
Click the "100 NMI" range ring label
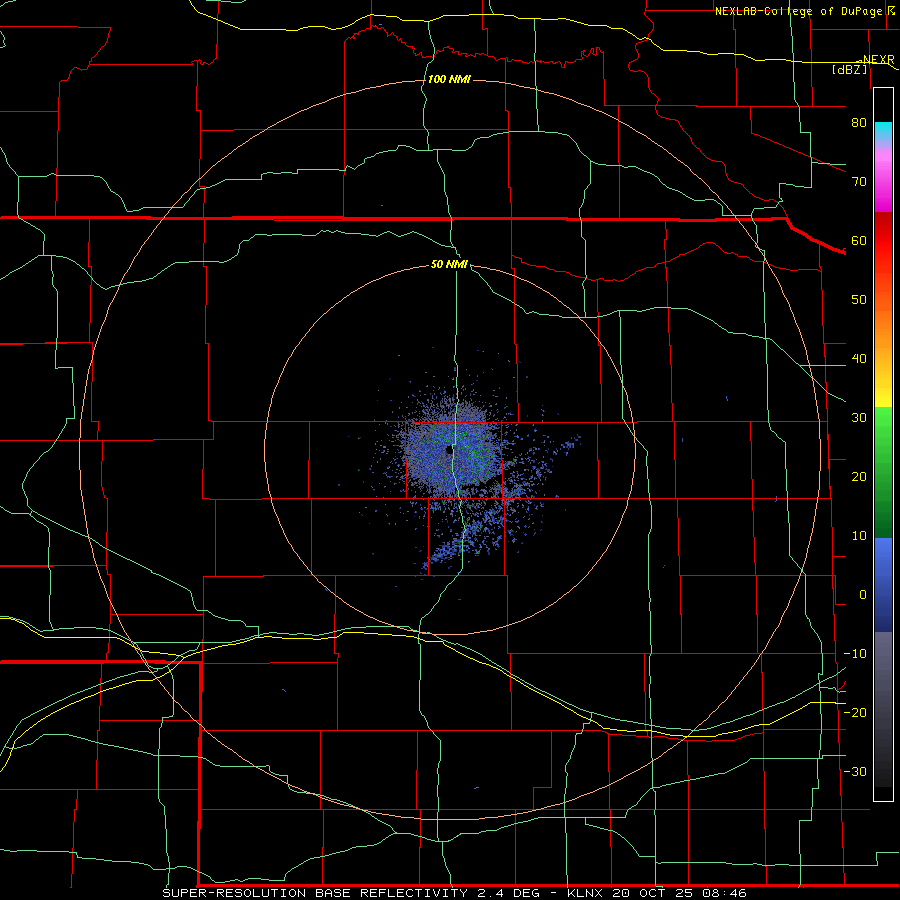(449, 79)
